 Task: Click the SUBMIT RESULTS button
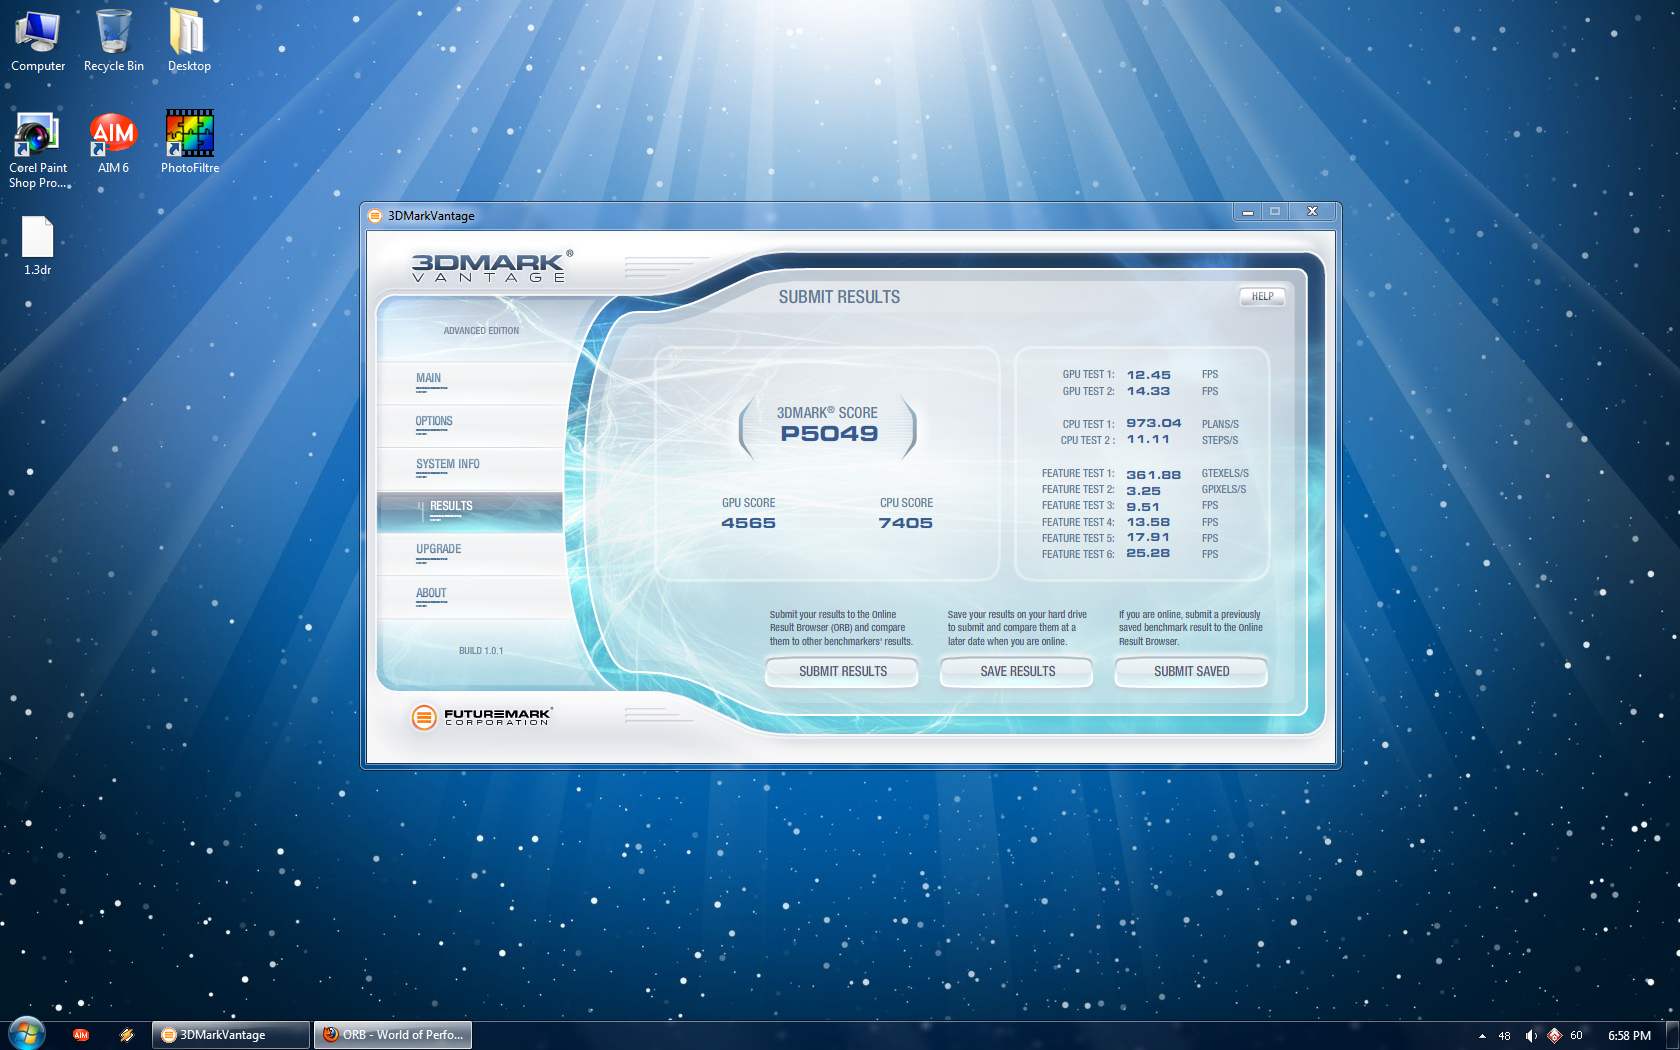tap(842, 671)
